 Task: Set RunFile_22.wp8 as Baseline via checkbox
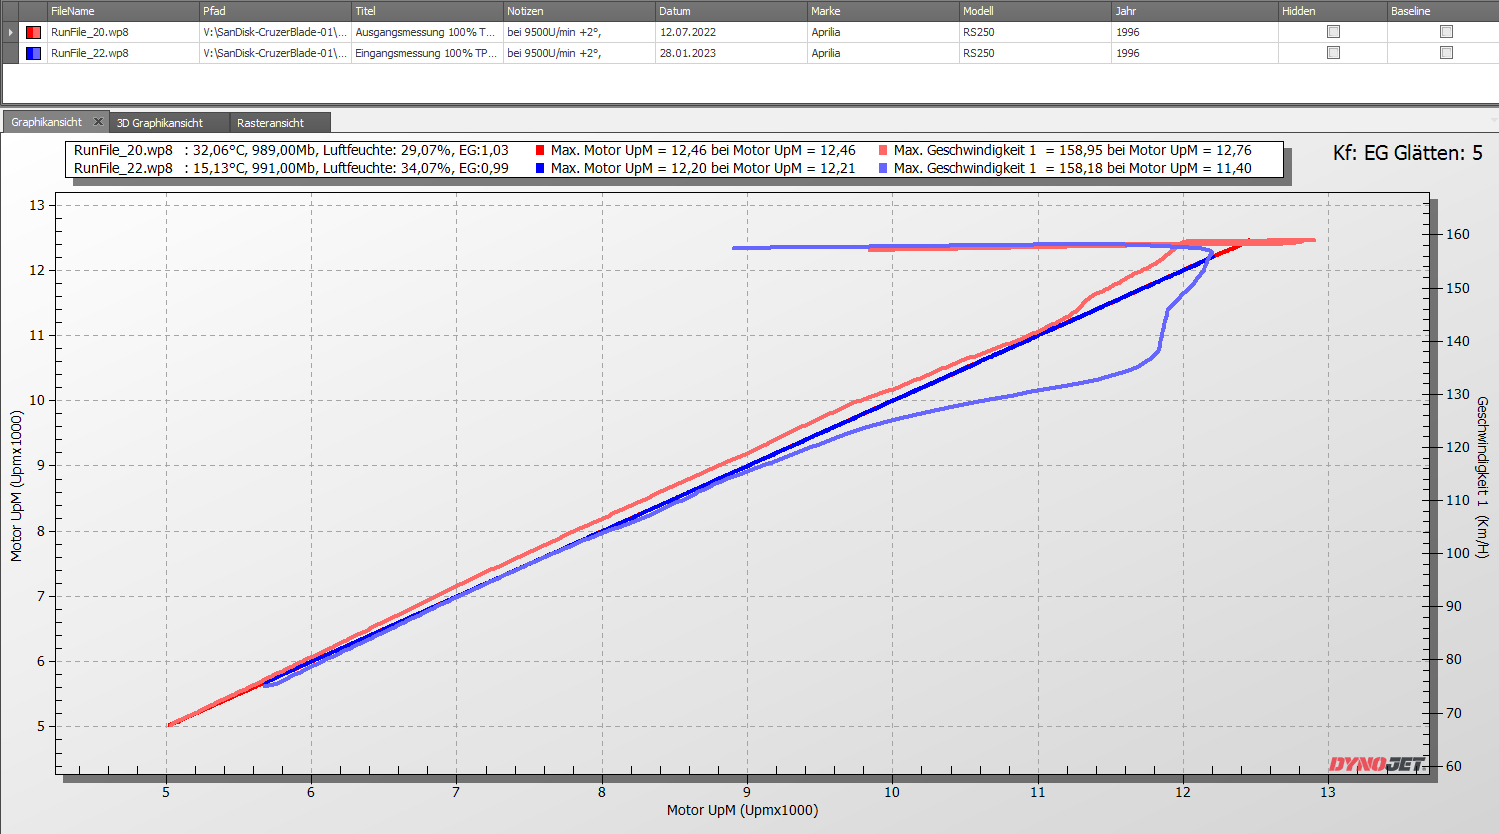click(x=1446, y=53)
